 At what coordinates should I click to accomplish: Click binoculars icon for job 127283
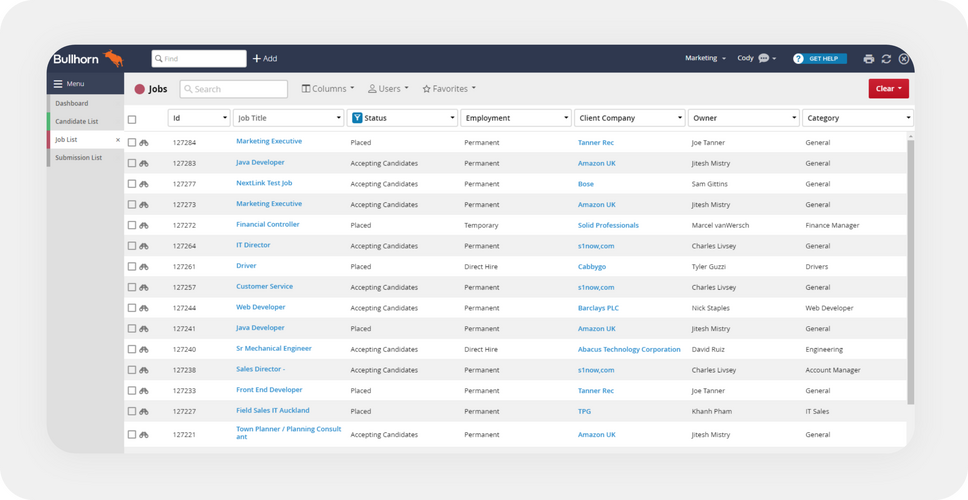(144, 164)
